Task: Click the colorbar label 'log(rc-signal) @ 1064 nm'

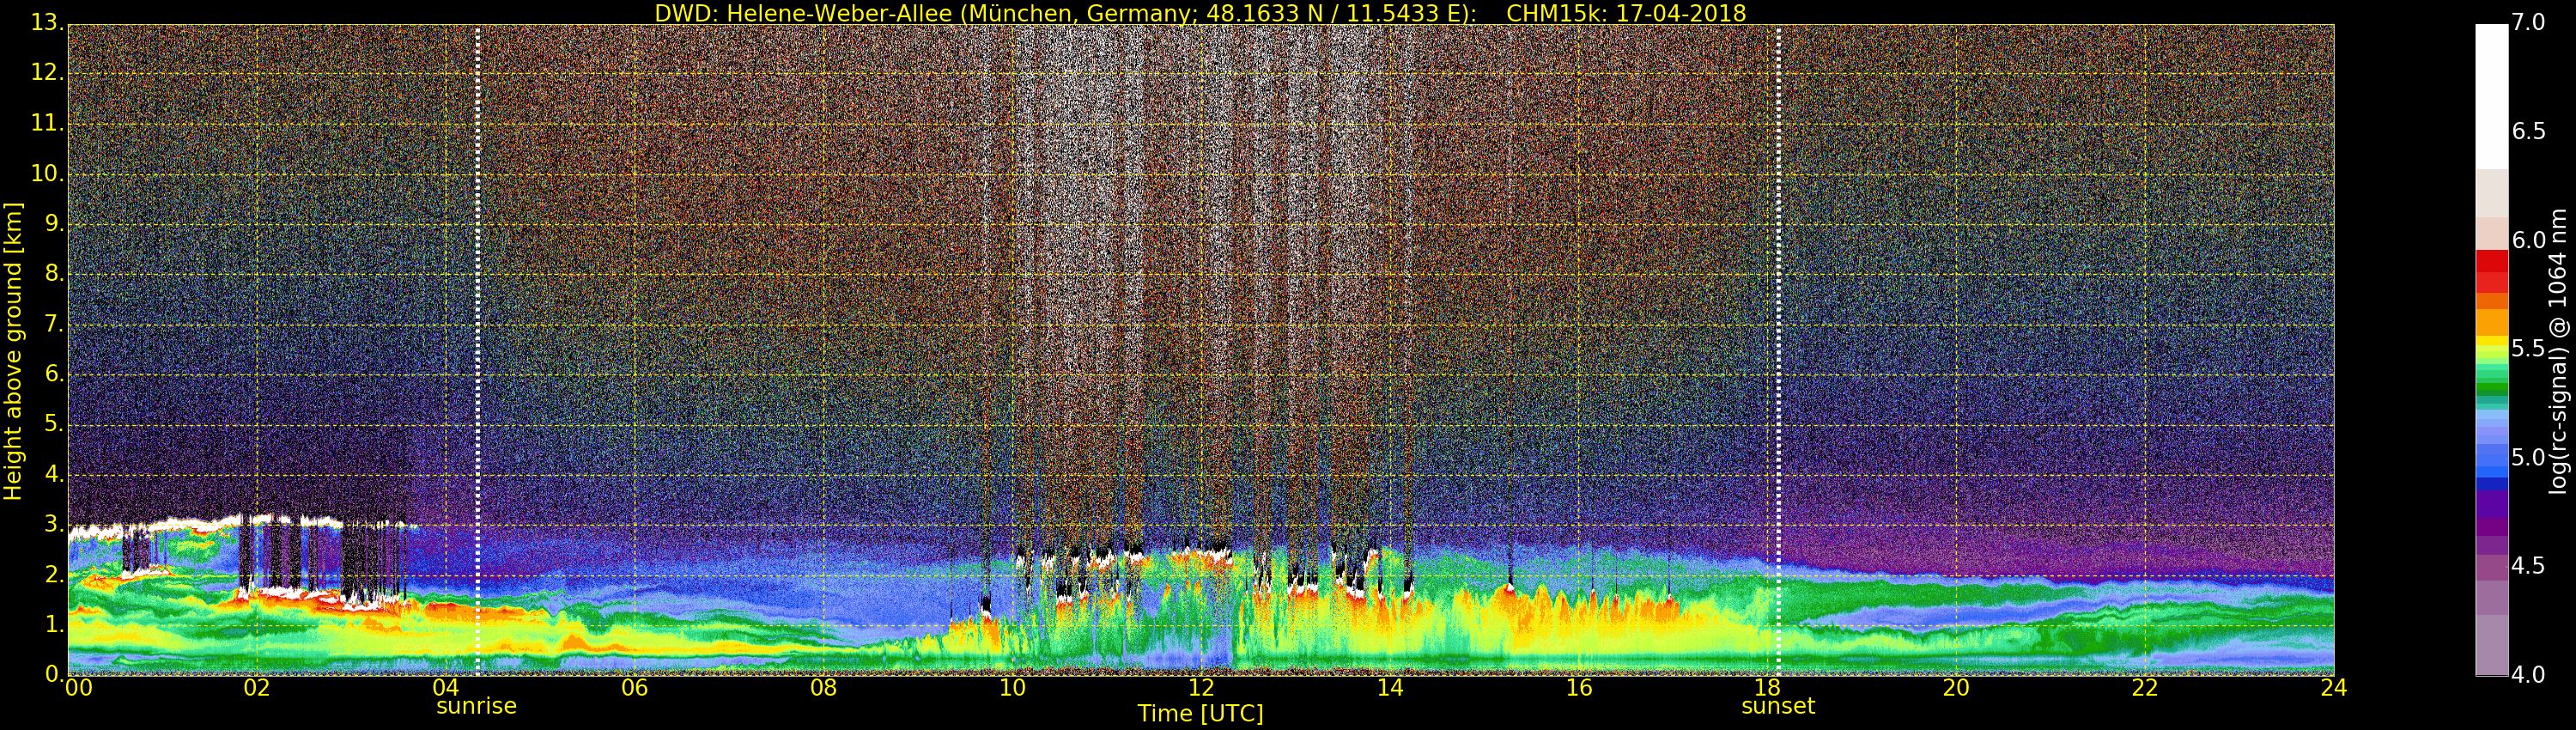Action: 2558,351
